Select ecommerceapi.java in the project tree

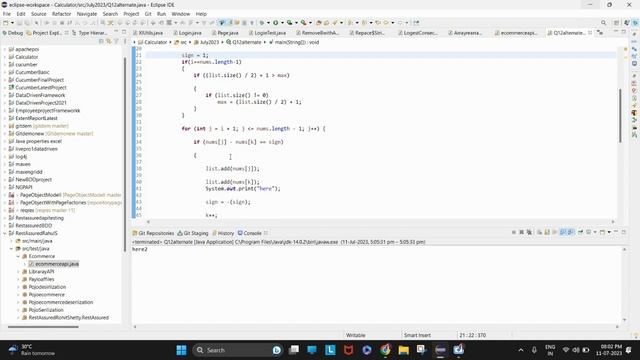coord(54,264)
